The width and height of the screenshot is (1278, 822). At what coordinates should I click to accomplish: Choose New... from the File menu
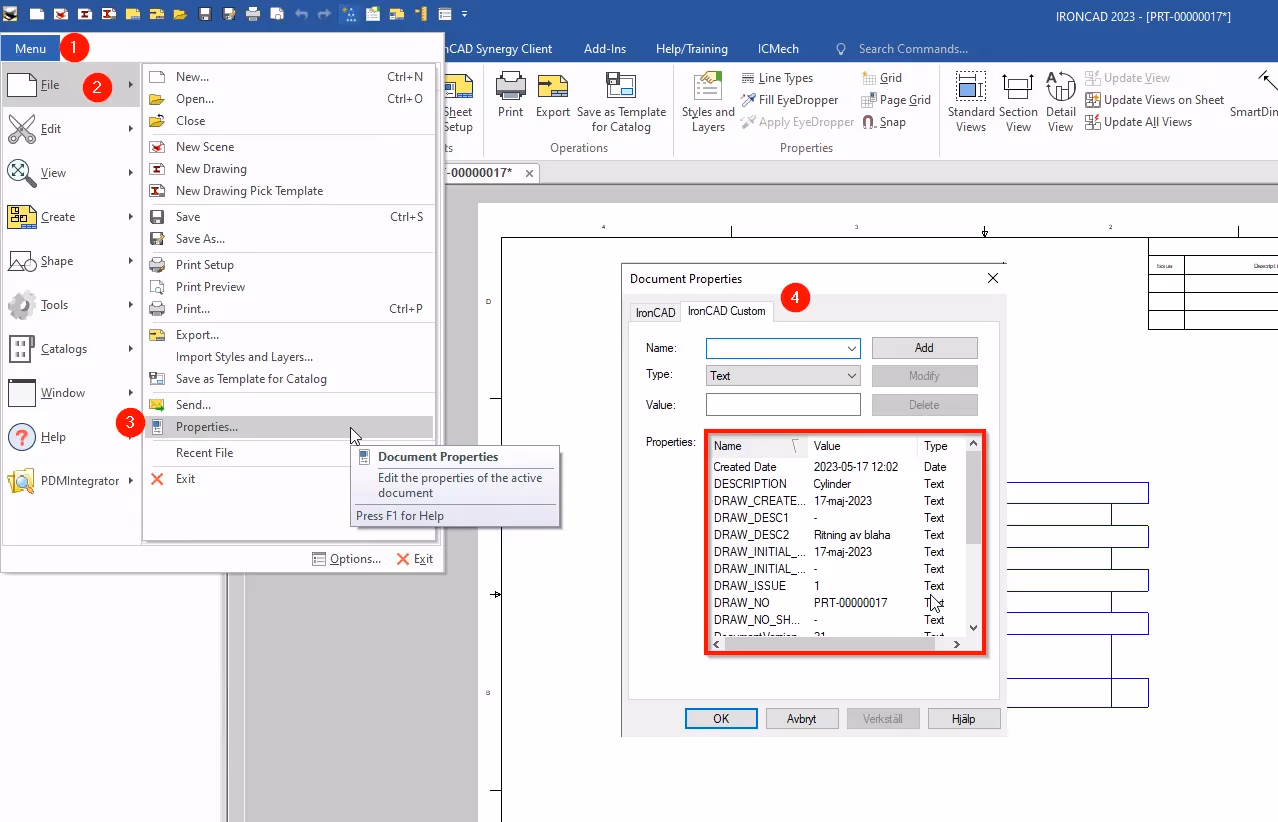coord(289,77)
